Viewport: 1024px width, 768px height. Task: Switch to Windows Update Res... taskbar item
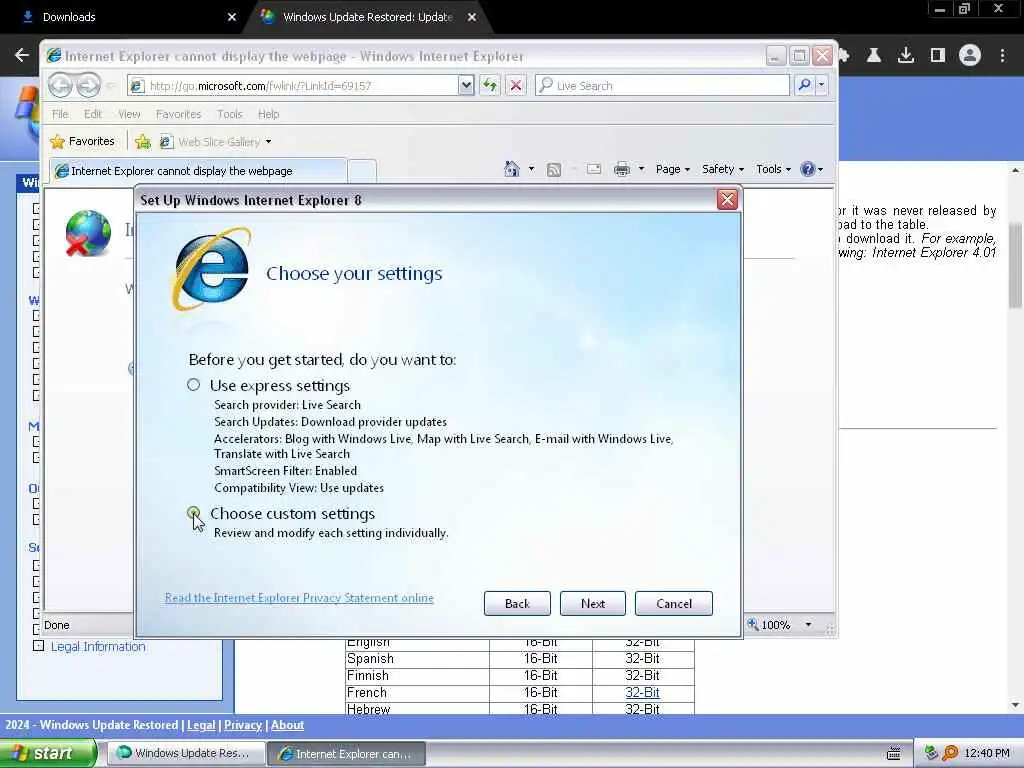(x=185, y=753)
